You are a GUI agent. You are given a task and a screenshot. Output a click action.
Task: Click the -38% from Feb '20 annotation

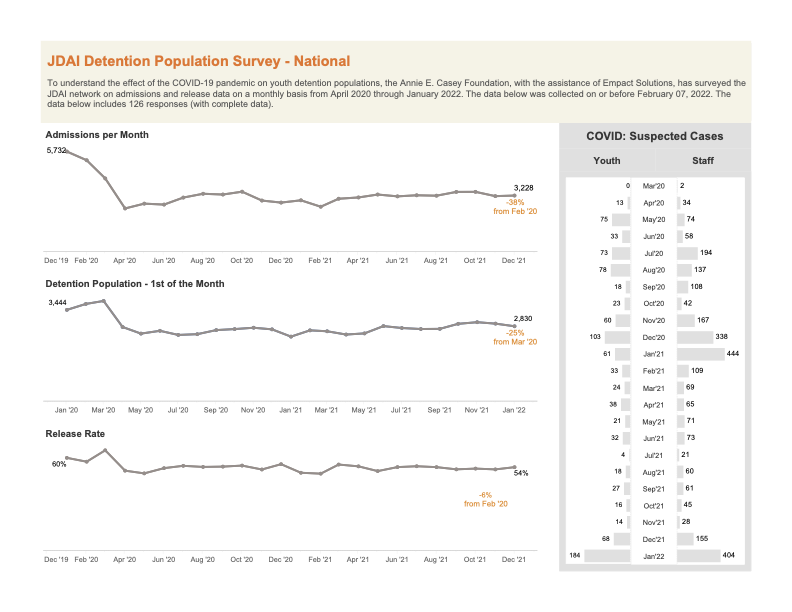tap(515, 207)
